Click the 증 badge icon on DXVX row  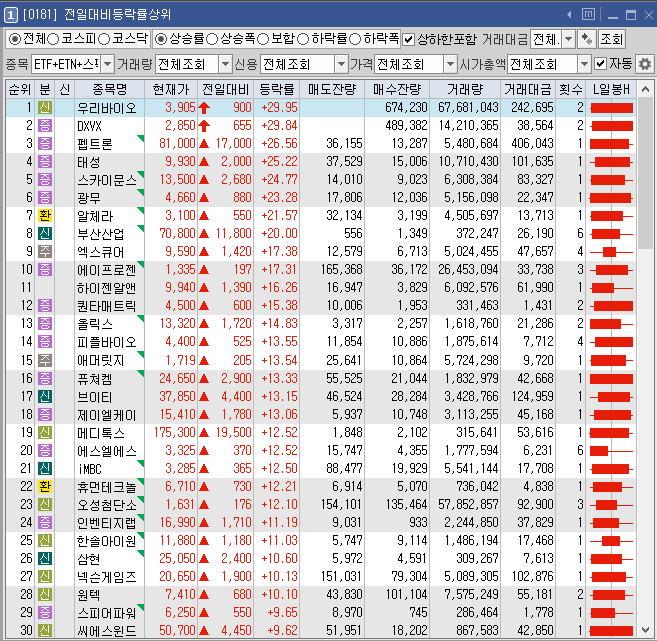[x=45, y=126]
